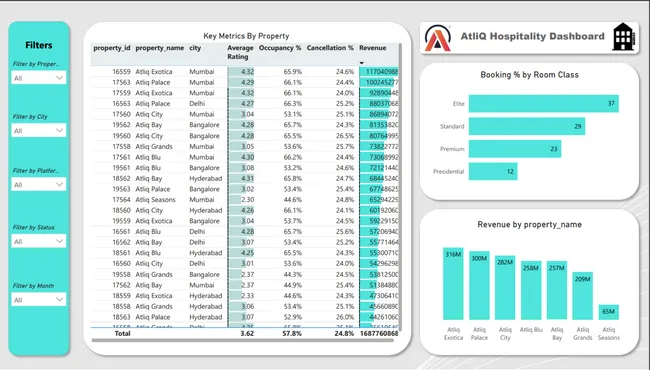This screenshot has height=370, width=650.
Task: Click Atliq Seasons in the 17564 row
Action: [155, 200]
